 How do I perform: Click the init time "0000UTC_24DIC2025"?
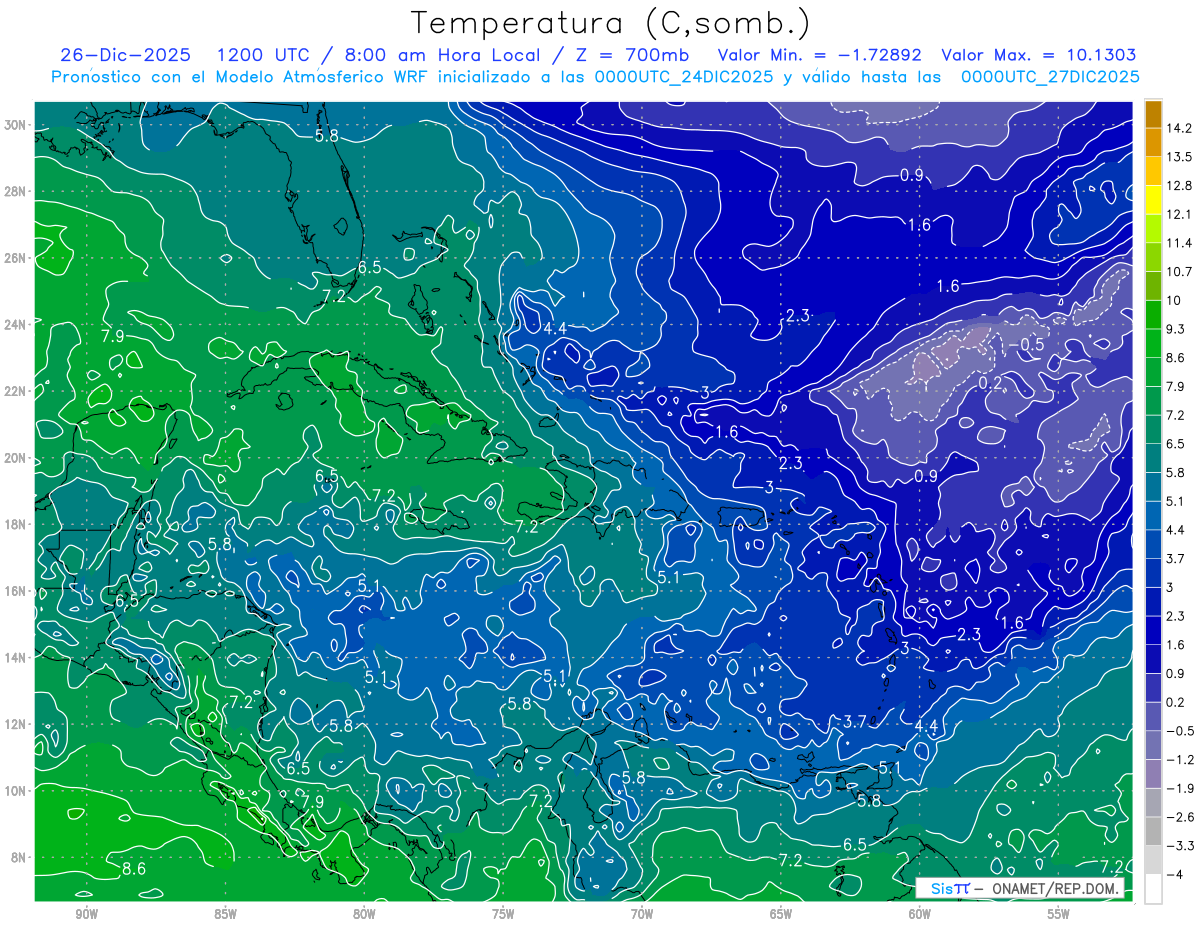tap(683, 77)
